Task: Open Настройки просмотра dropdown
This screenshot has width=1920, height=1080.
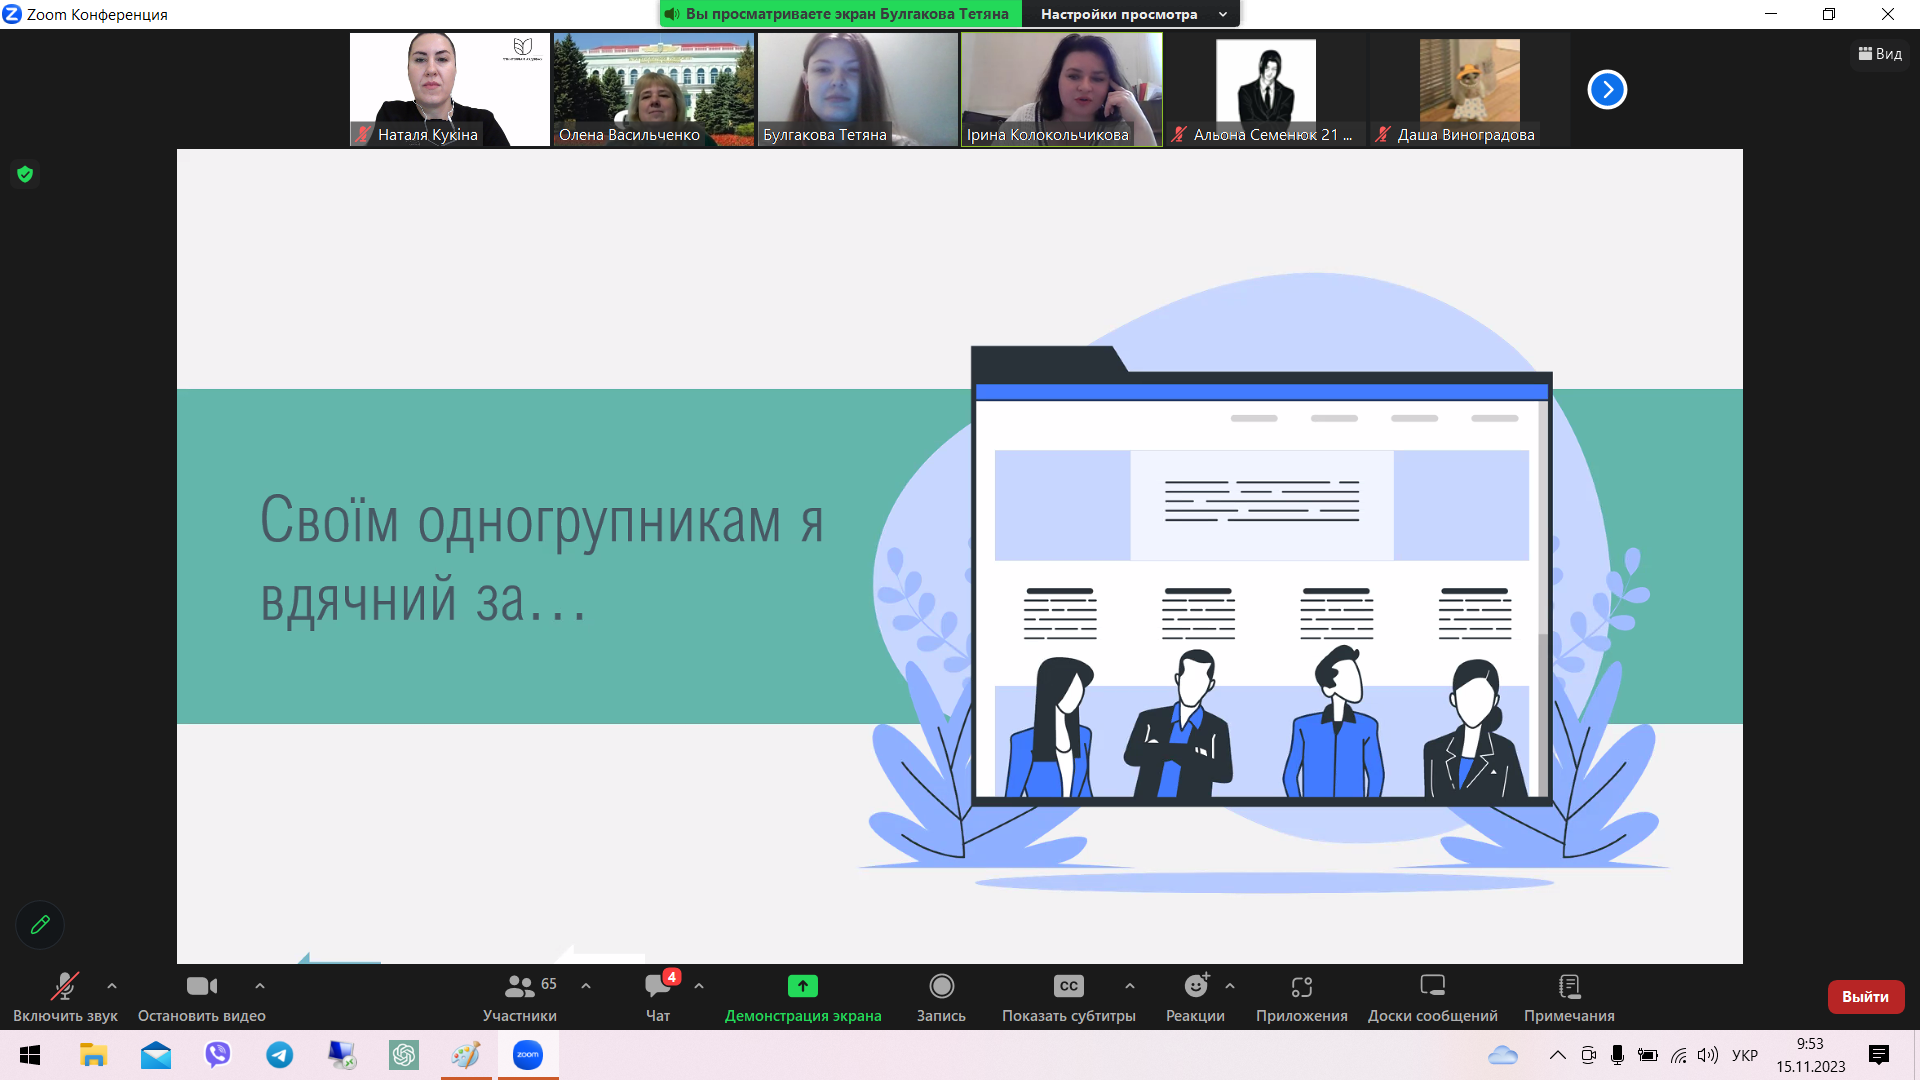Action: pos(1131,14)
